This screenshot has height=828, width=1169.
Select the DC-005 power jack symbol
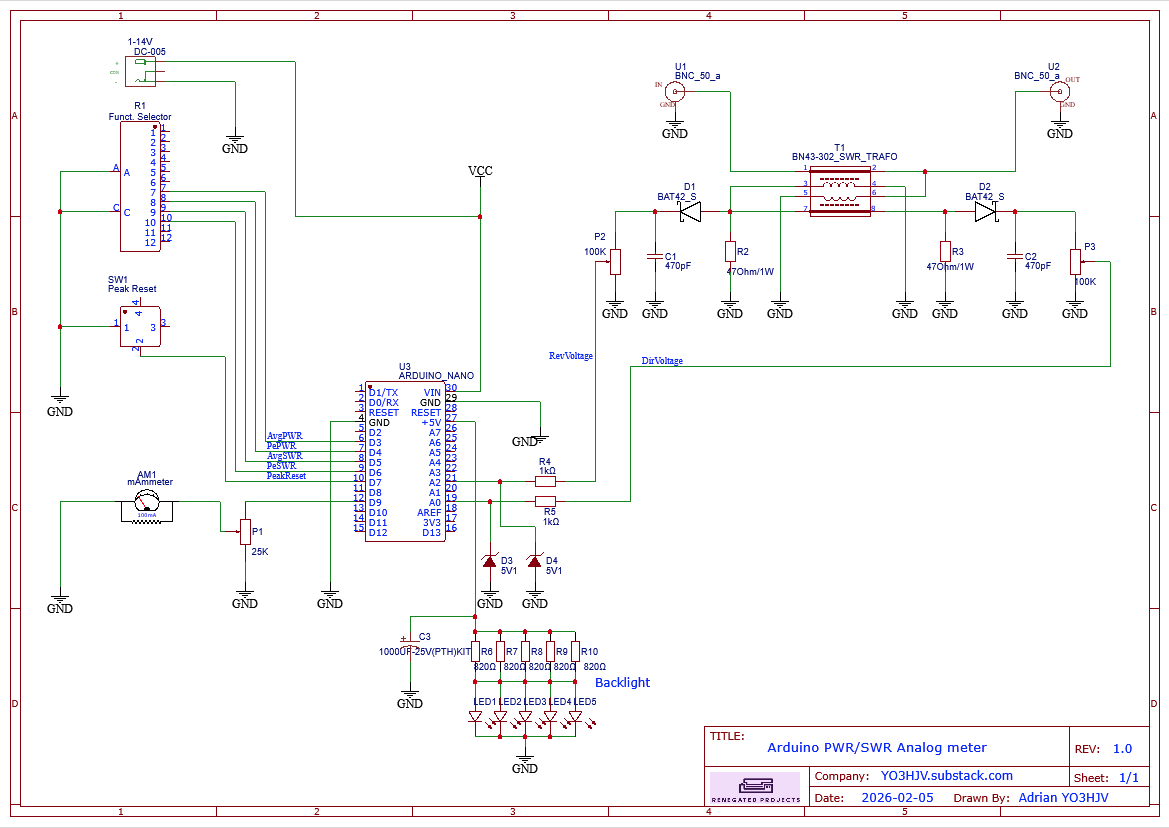[x=140, y=71]
